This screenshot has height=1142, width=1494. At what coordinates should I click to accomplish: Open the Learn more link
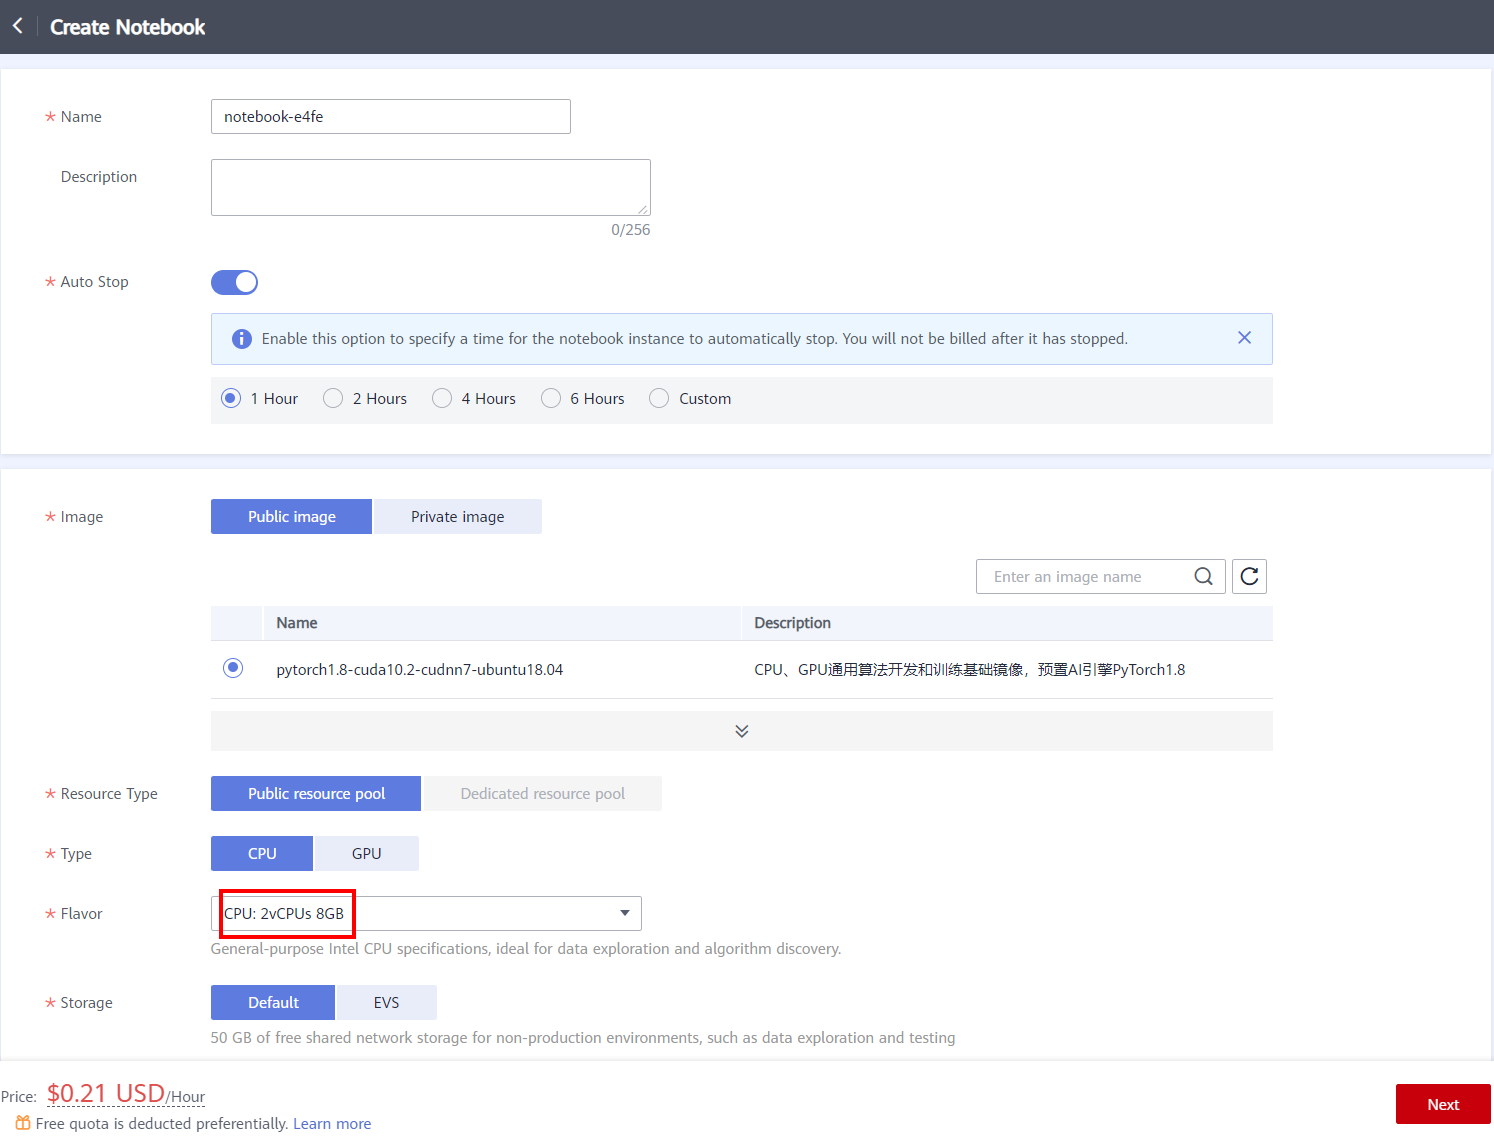[x=332, y=1124]
